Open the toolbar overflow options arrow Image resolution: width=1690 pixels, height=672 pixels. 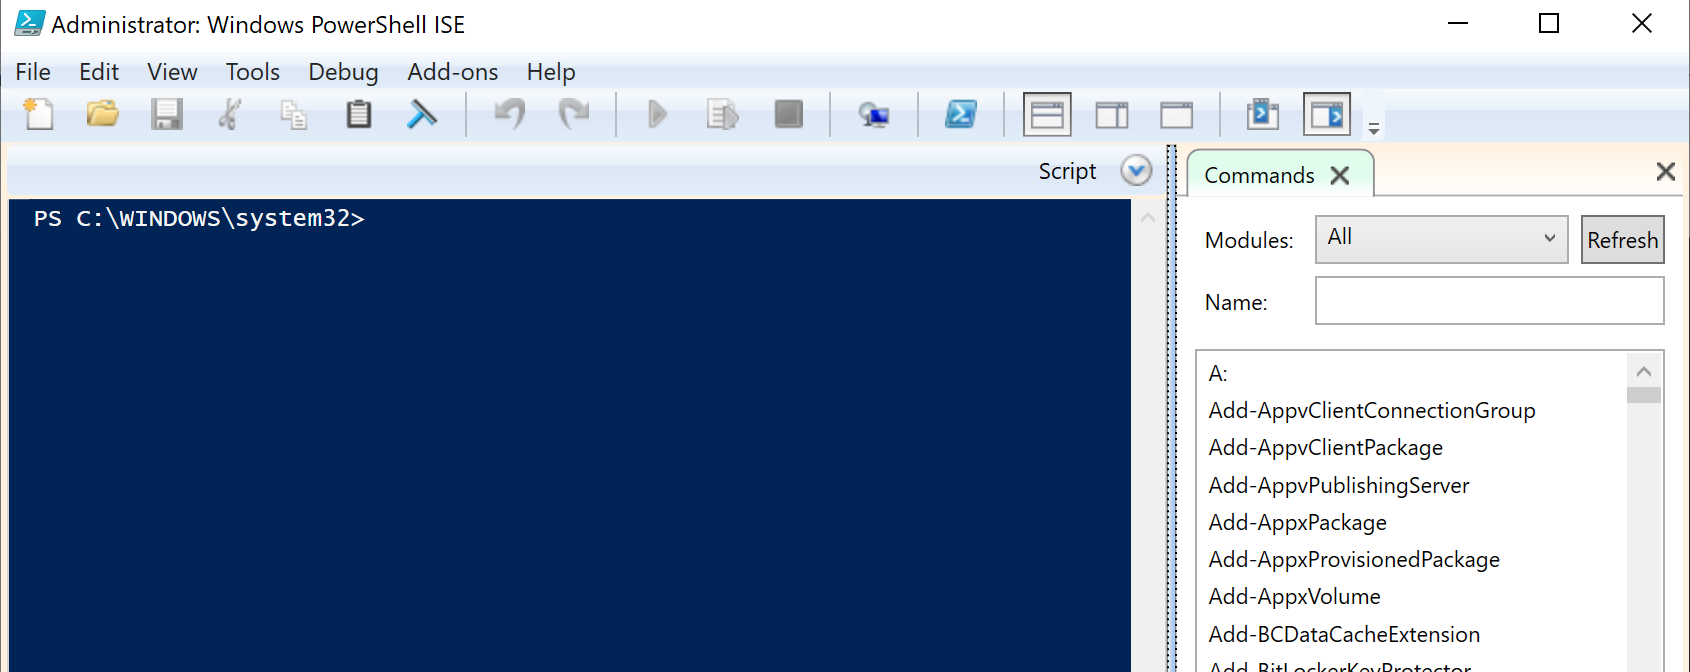pyautogui.click(x=1374, y=129)
